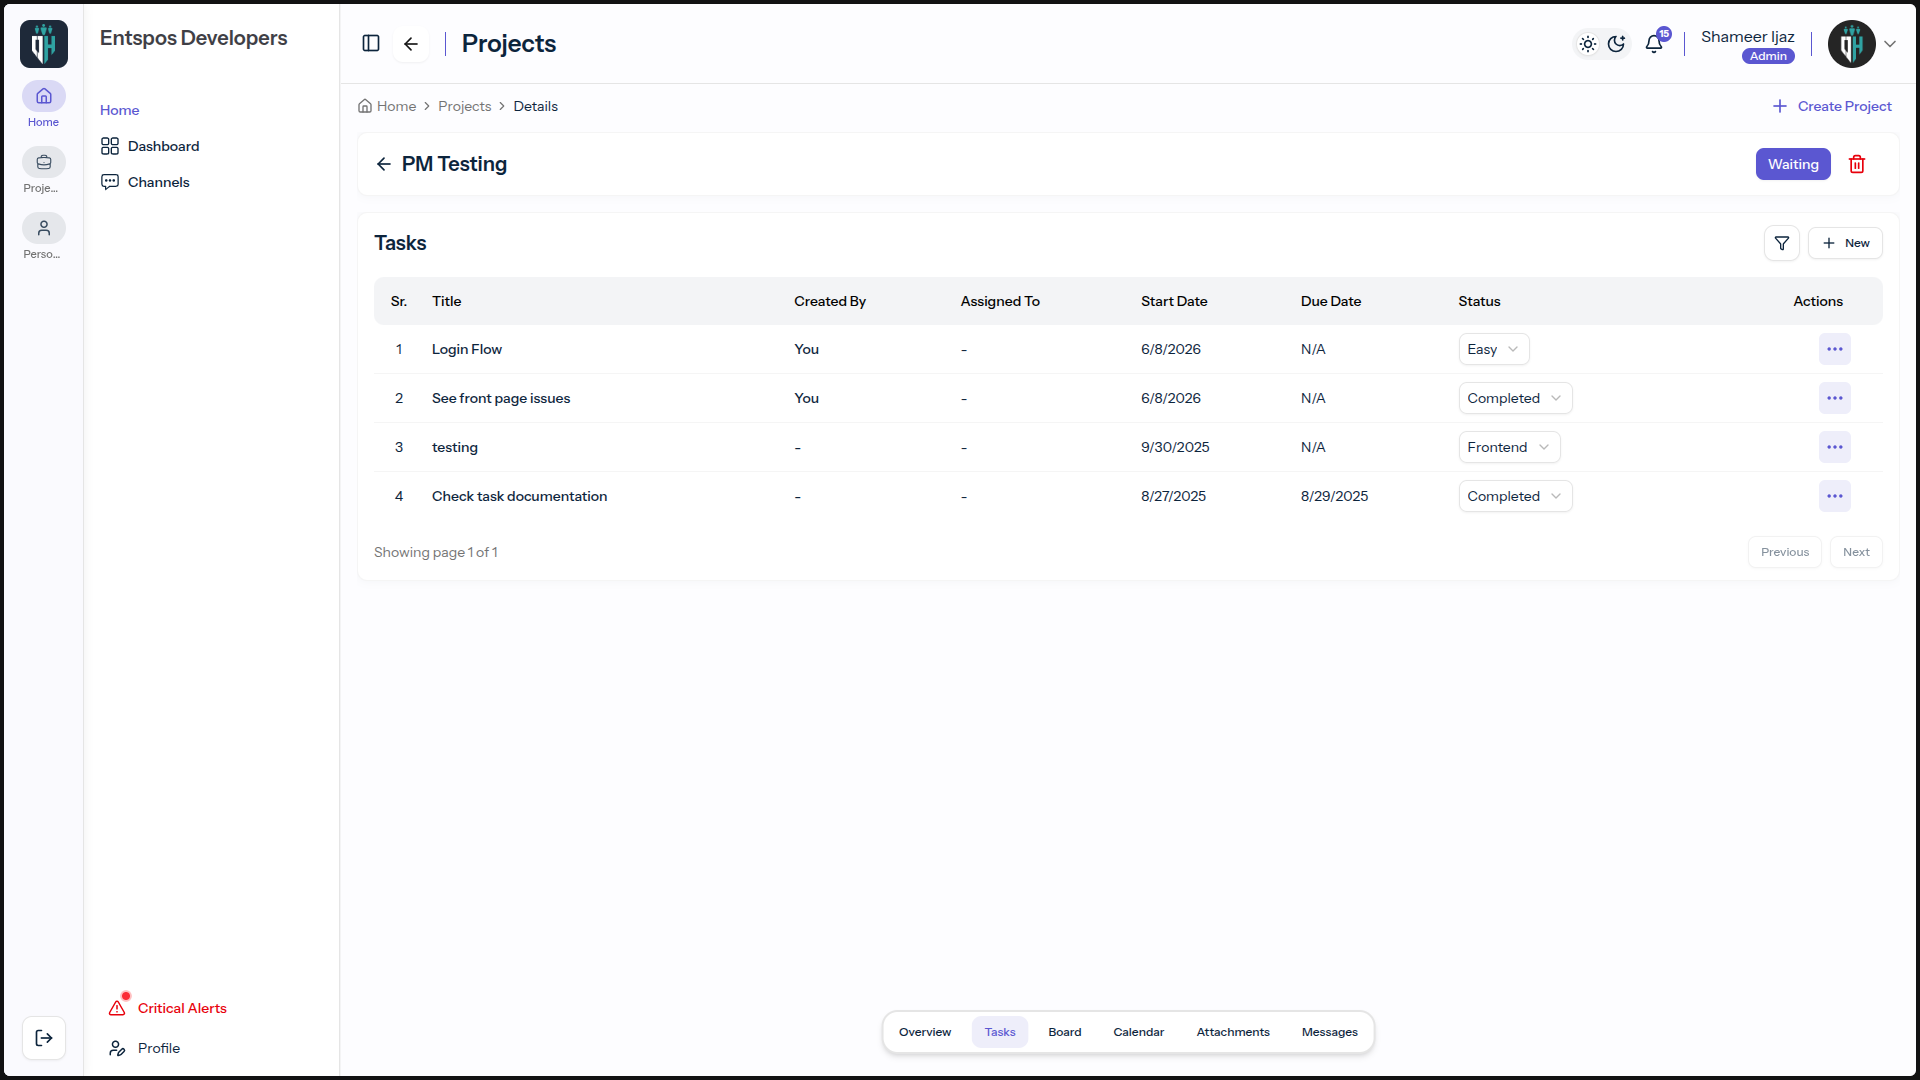
Task: Click the breadcrumb home icon
Action: (365, 106)
